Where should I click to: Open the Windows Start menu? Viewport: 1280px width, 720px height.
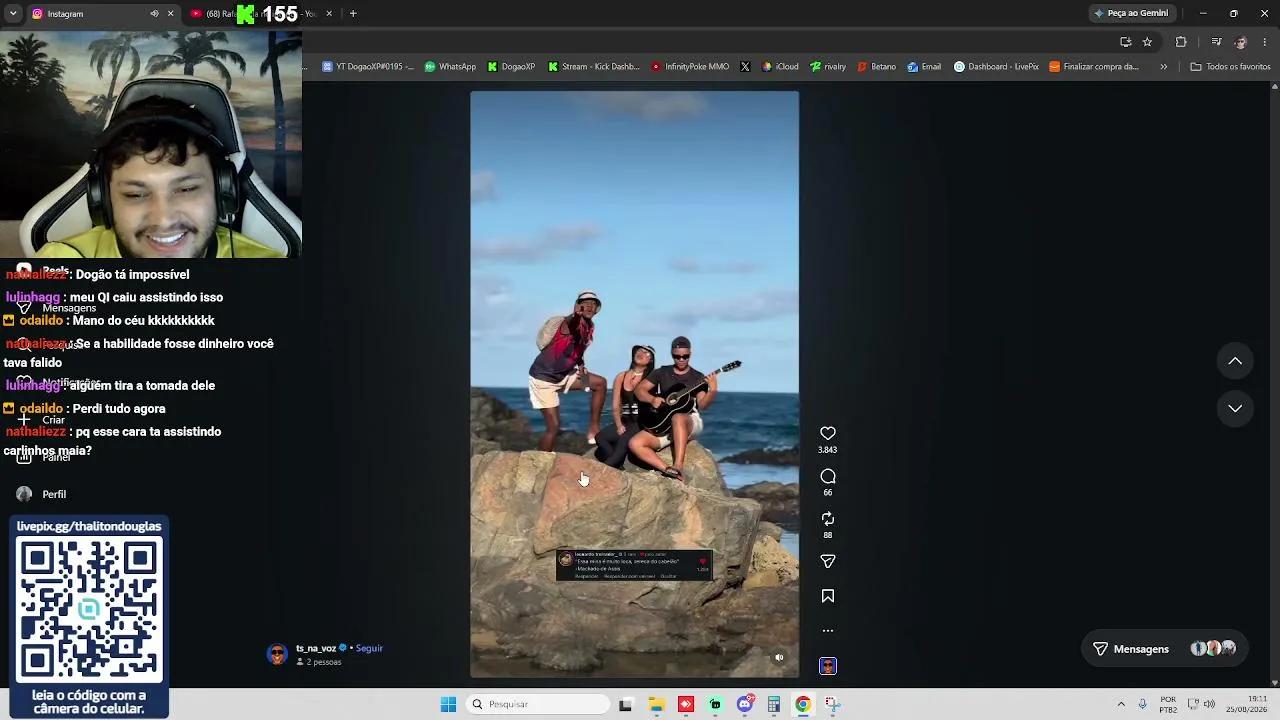tap(448, 704)
